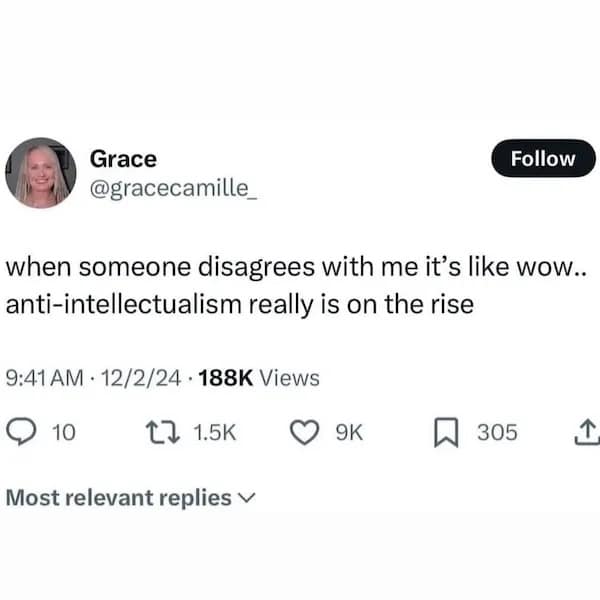View the 188K Views analytics
The width and height of the screenshot is (600, 600).
[259, 378]
